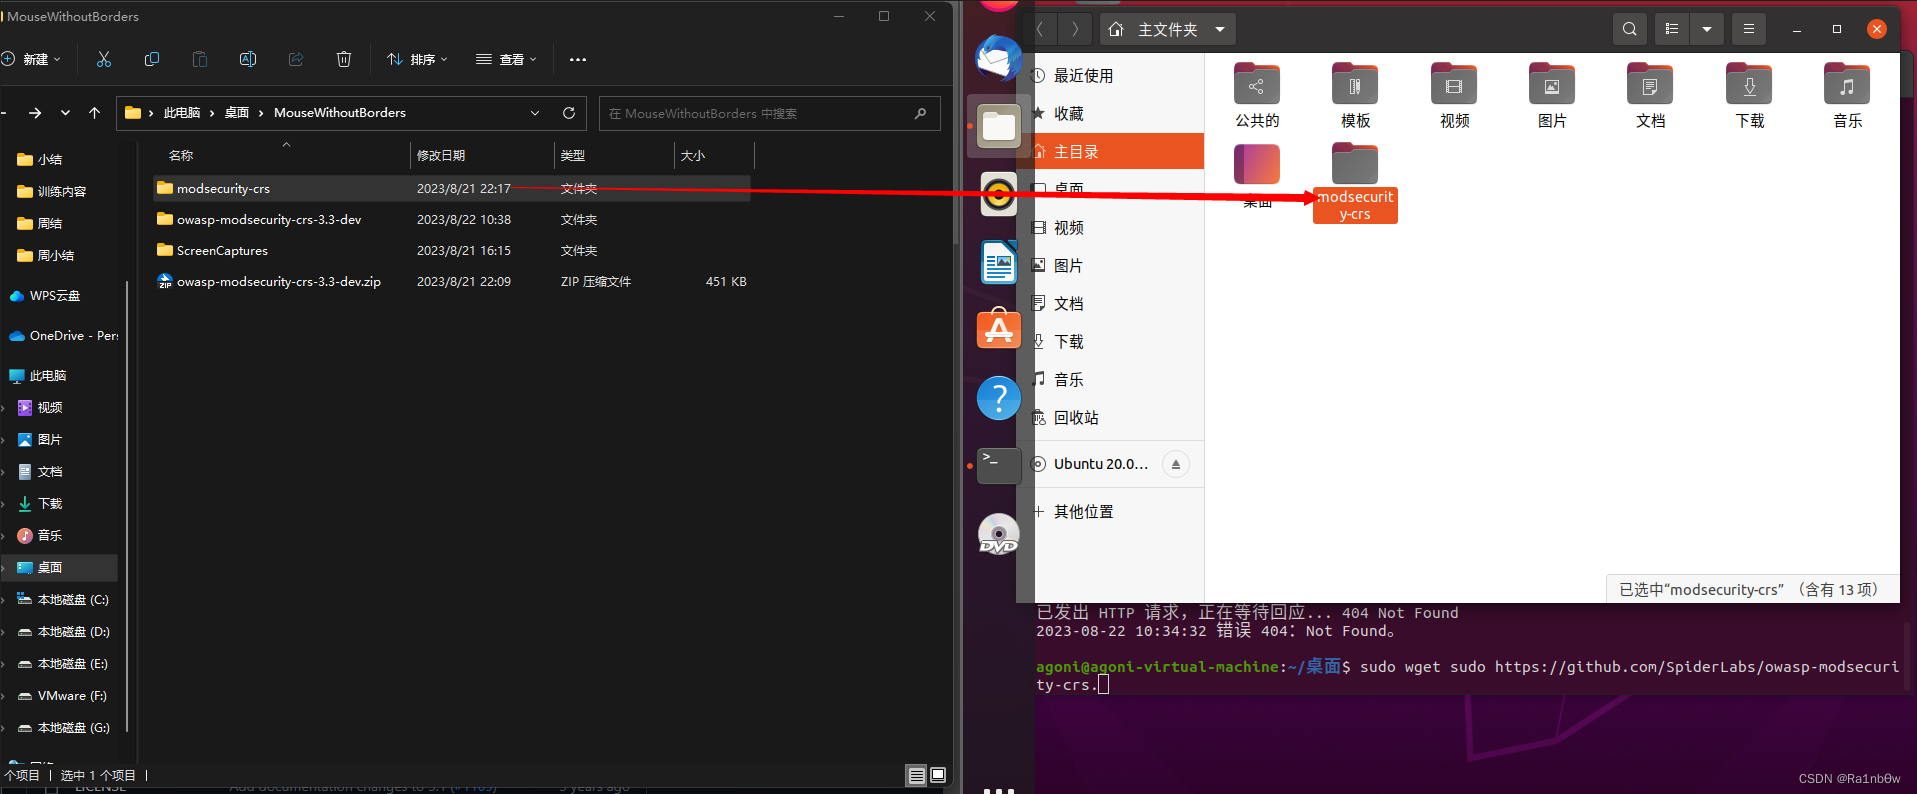Open the three-dots more options menu in Explorer

click(x=578, y=59)
